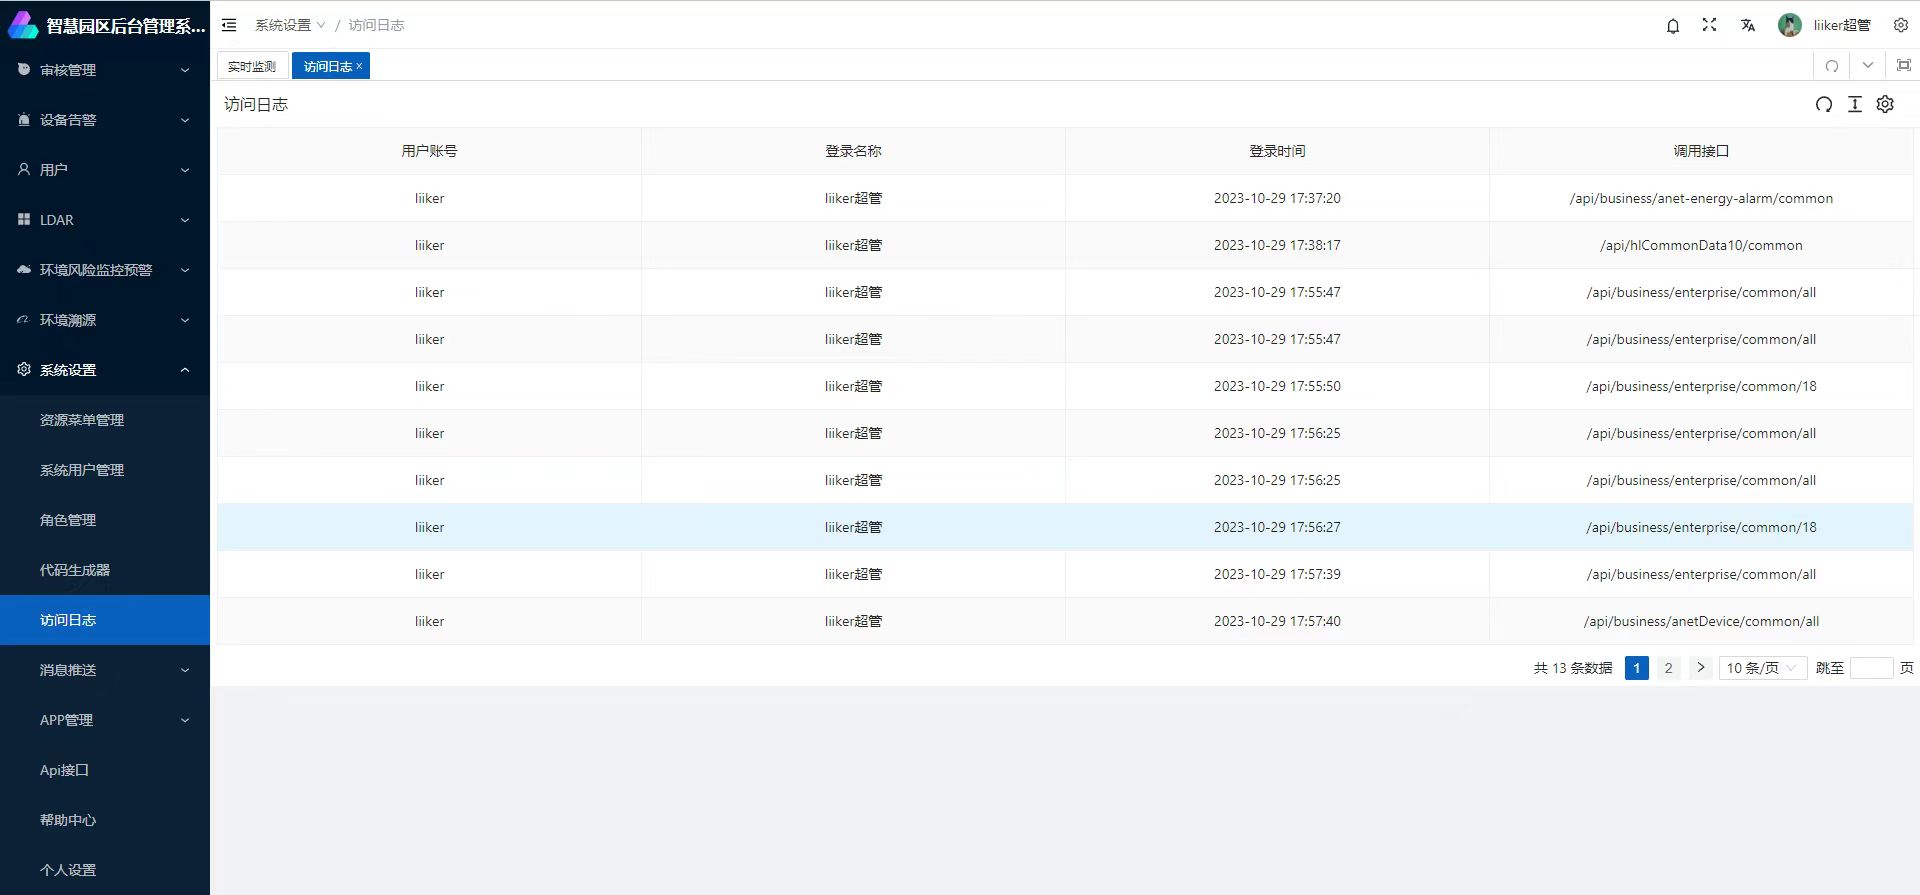This screenshot has height=895, width=1920.
Task: Expand the 环境溯源 chevron
Action: click(185, 320)
